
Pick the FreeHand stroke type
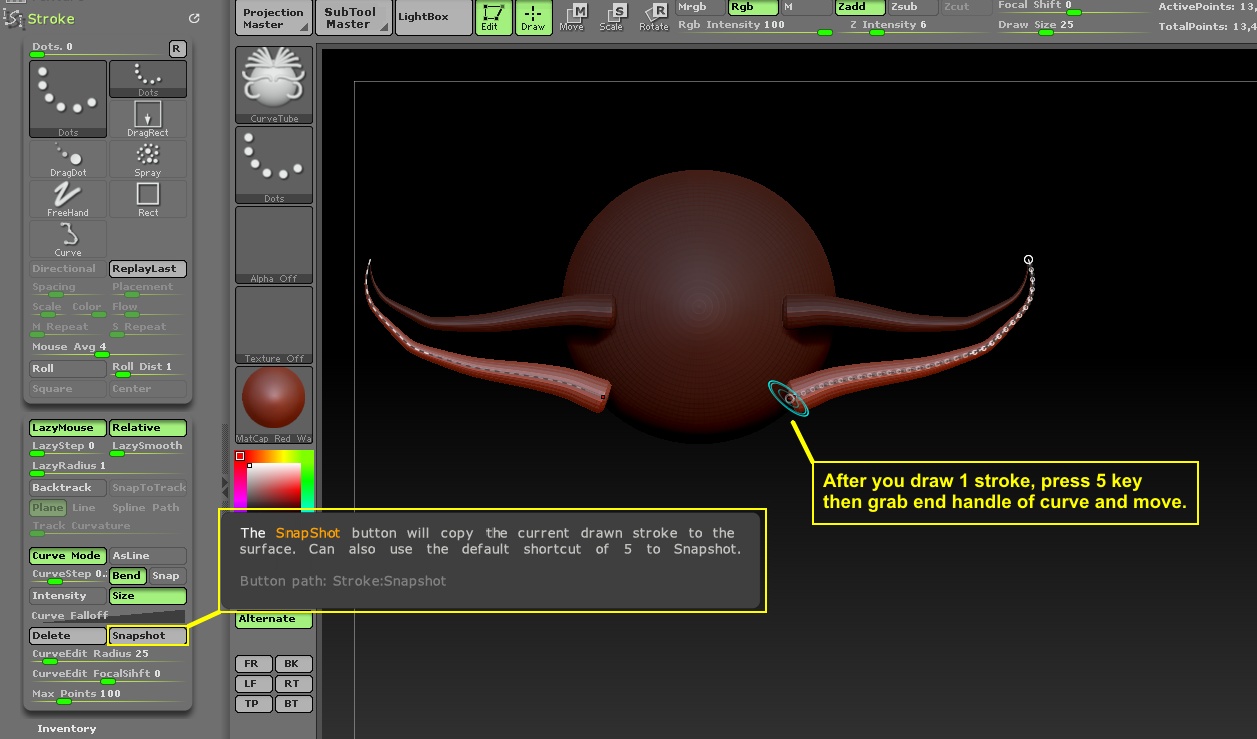pos(68,199)
